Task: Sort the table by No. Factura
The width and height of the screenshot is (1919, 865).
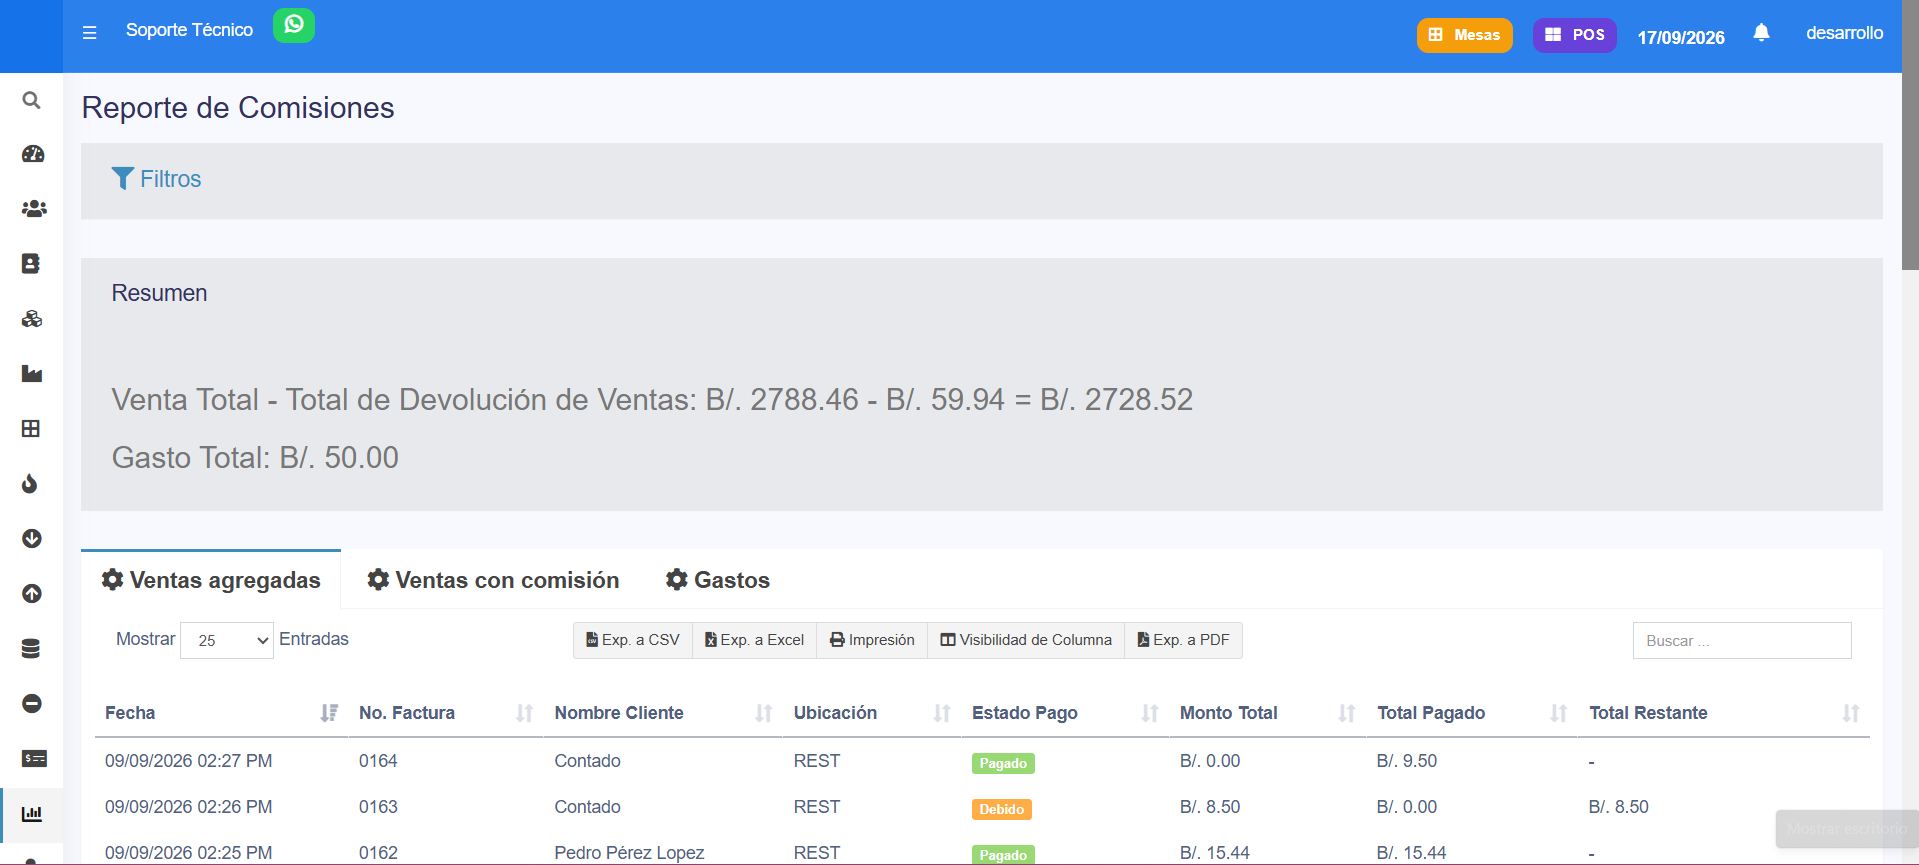Action: [446, 713]
